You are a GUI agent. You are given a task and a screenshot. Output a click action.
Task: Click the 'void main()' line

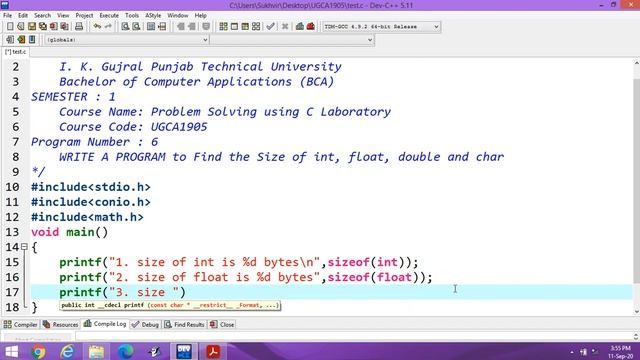[x=69, y=232]
